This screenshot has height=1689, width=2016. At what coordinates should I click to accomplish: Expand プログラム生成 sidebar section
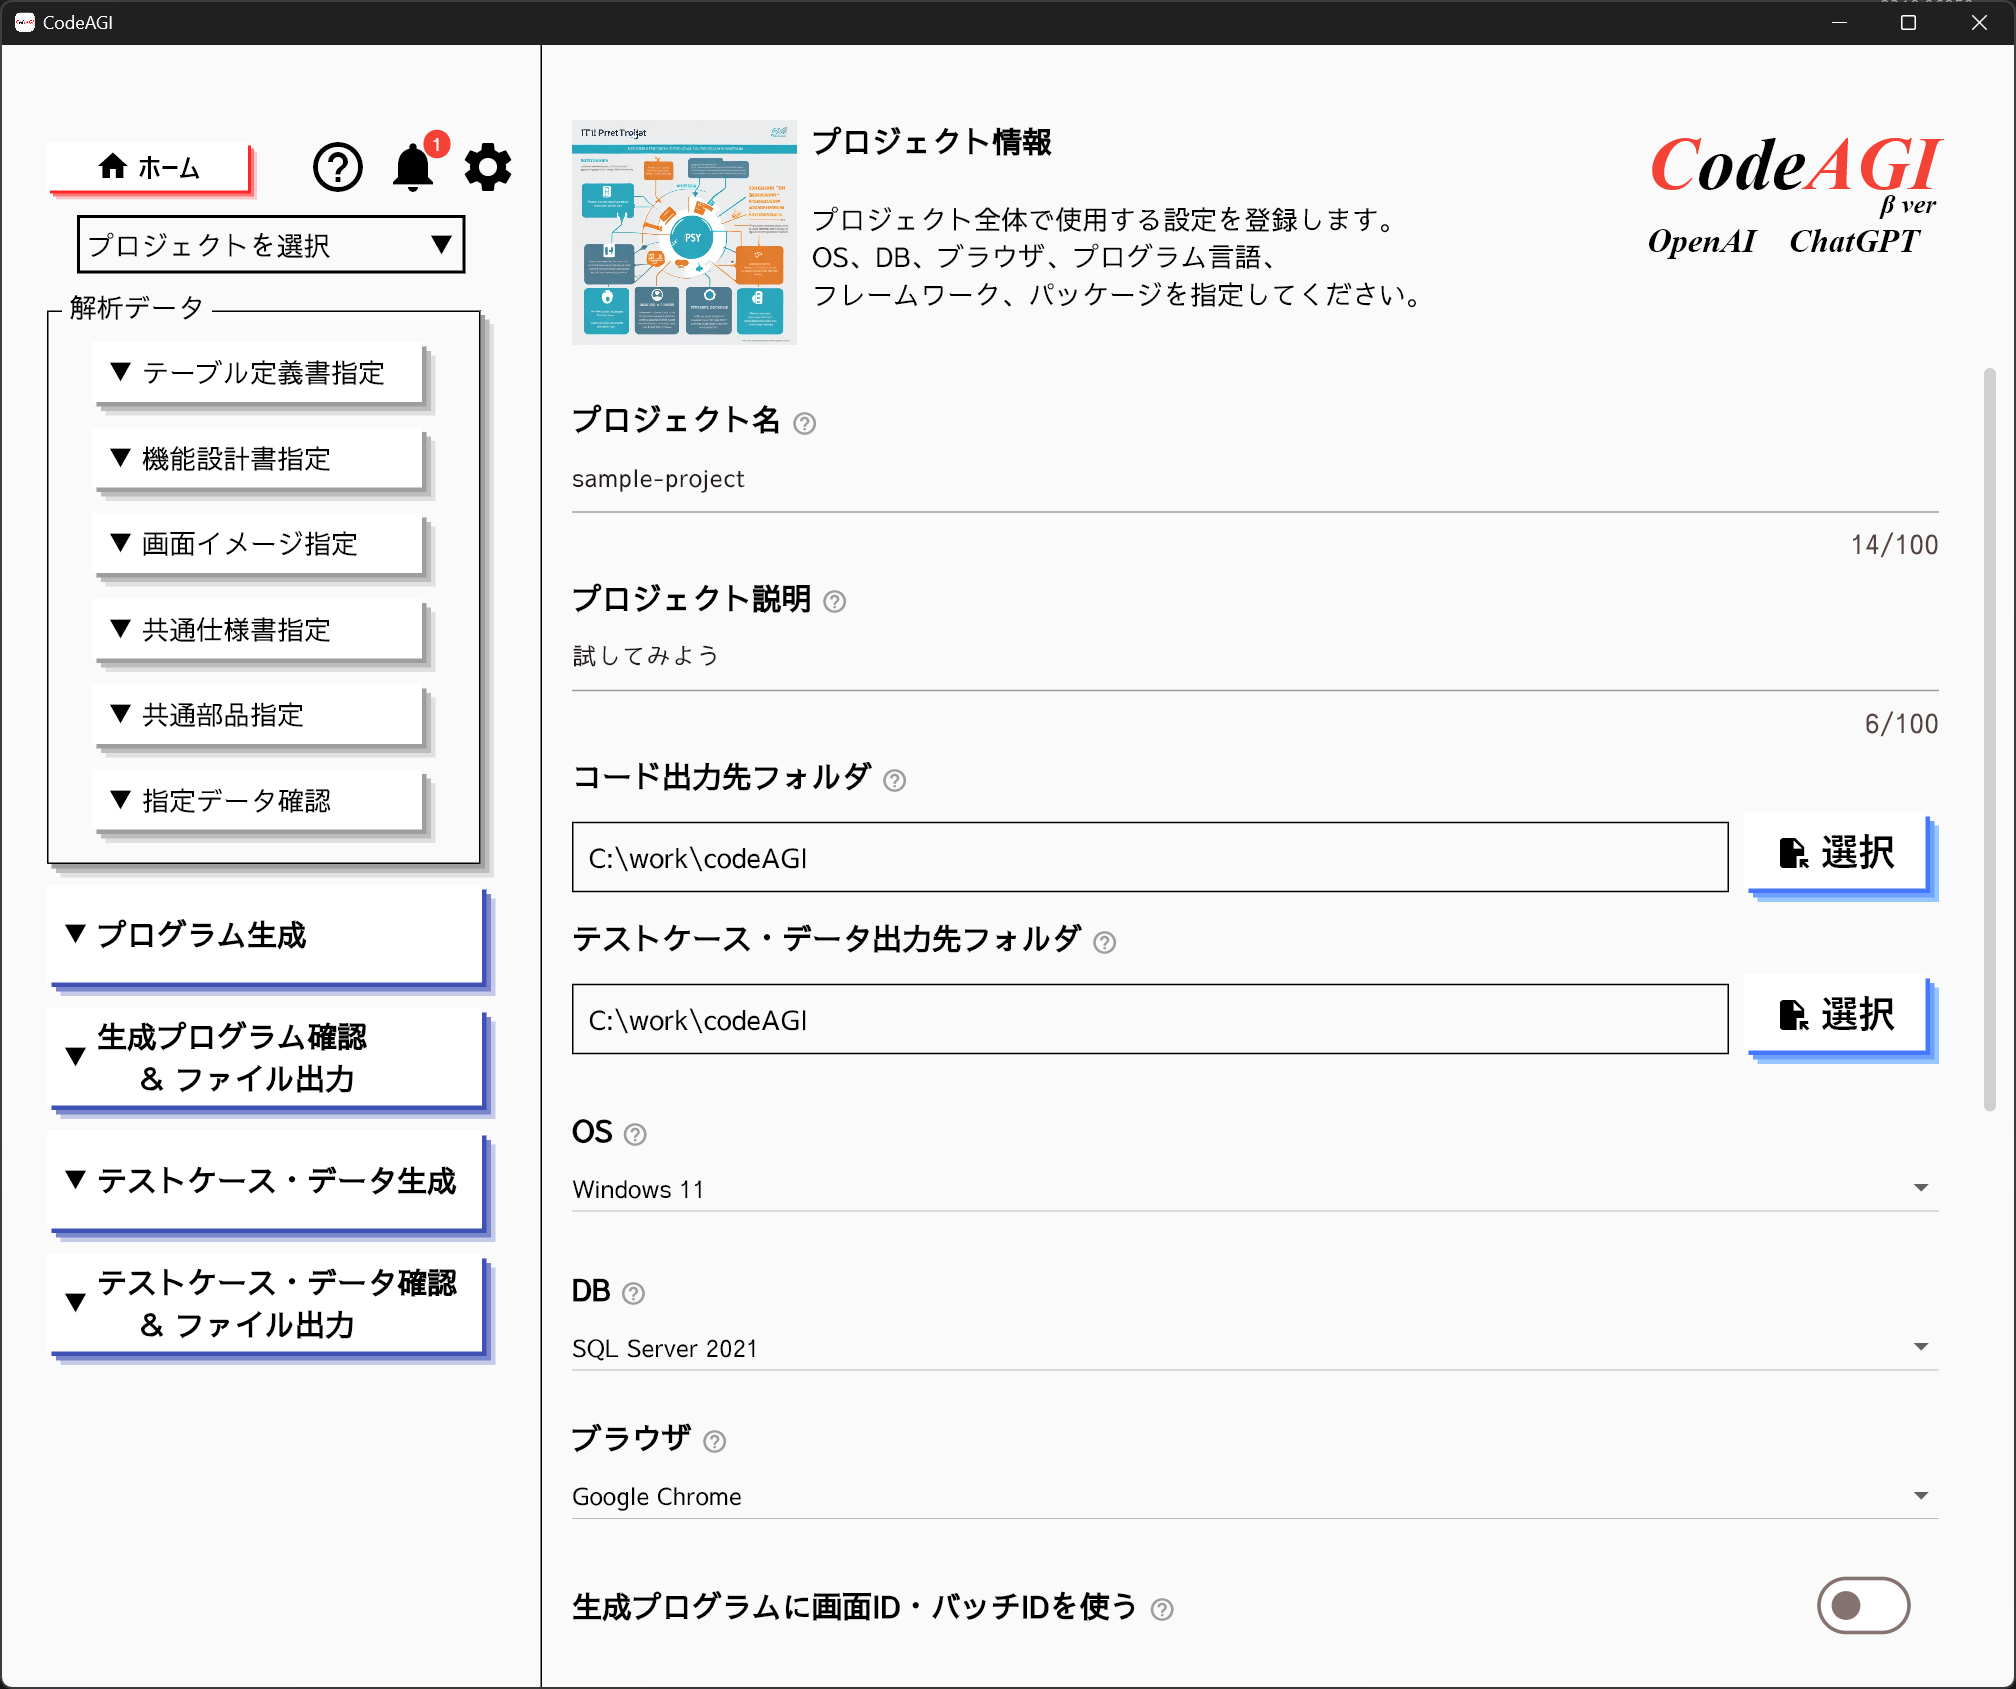[267, 936]
